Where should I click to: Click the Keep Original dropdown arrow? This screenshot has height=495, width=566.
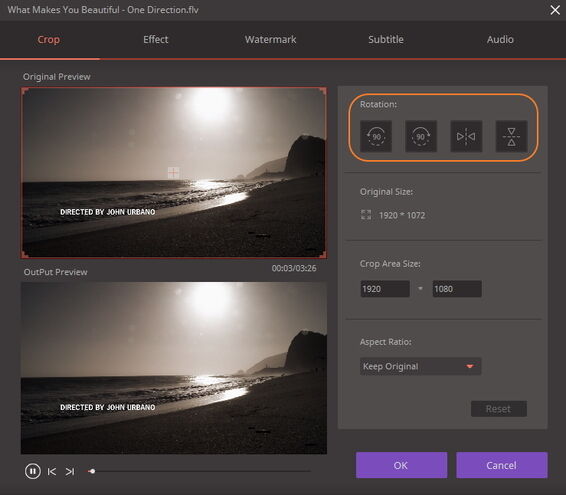pyautogui.click(x=470, y=366)
